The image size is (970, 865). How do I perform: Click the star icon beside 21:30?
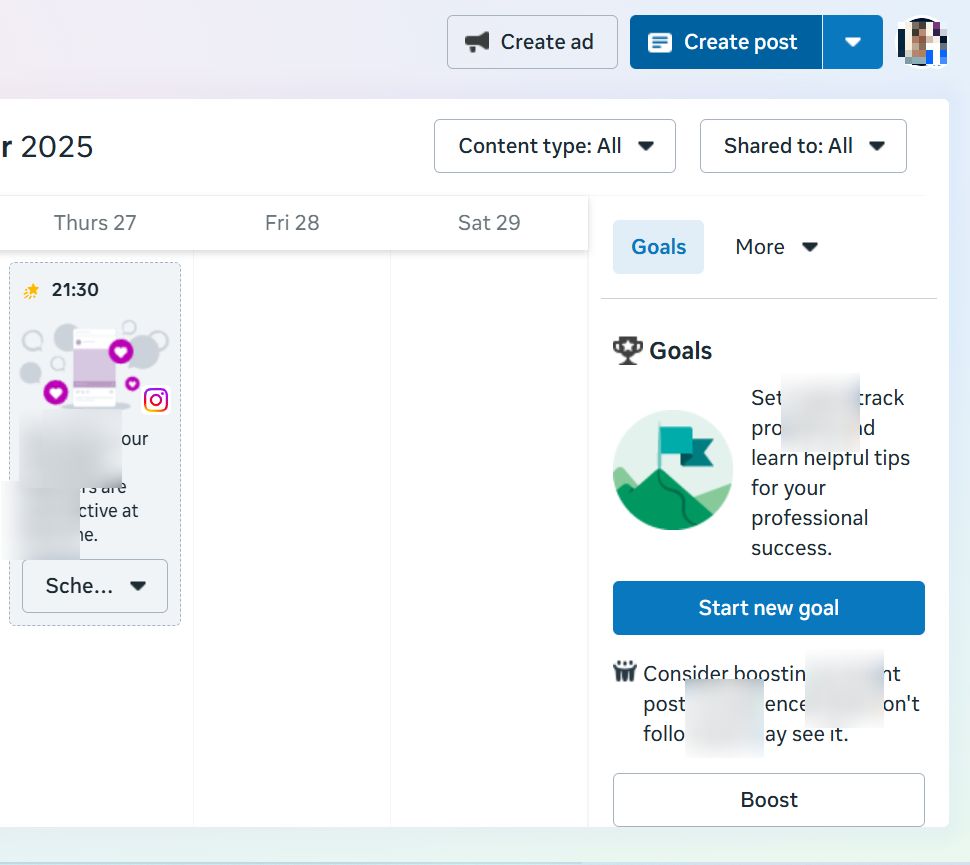pyautogui.click(x=32, y=291)
